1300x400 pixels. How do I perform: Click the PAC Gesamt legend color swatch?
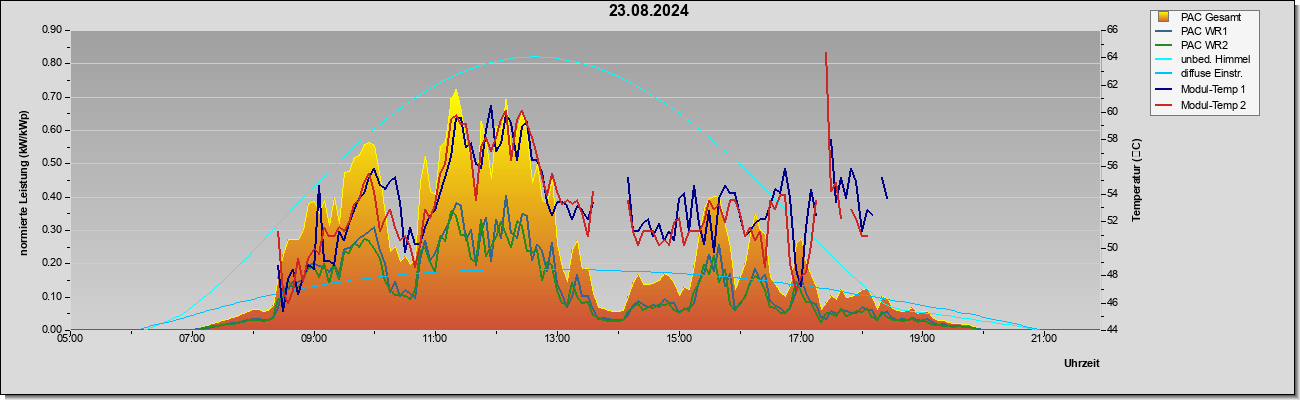pos(1163,17)
